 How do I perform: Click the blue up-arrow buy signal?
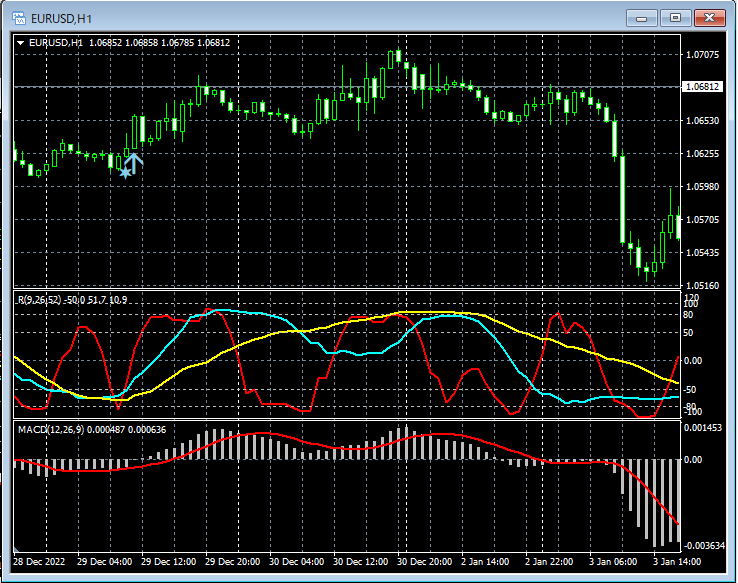pos(135,163)
